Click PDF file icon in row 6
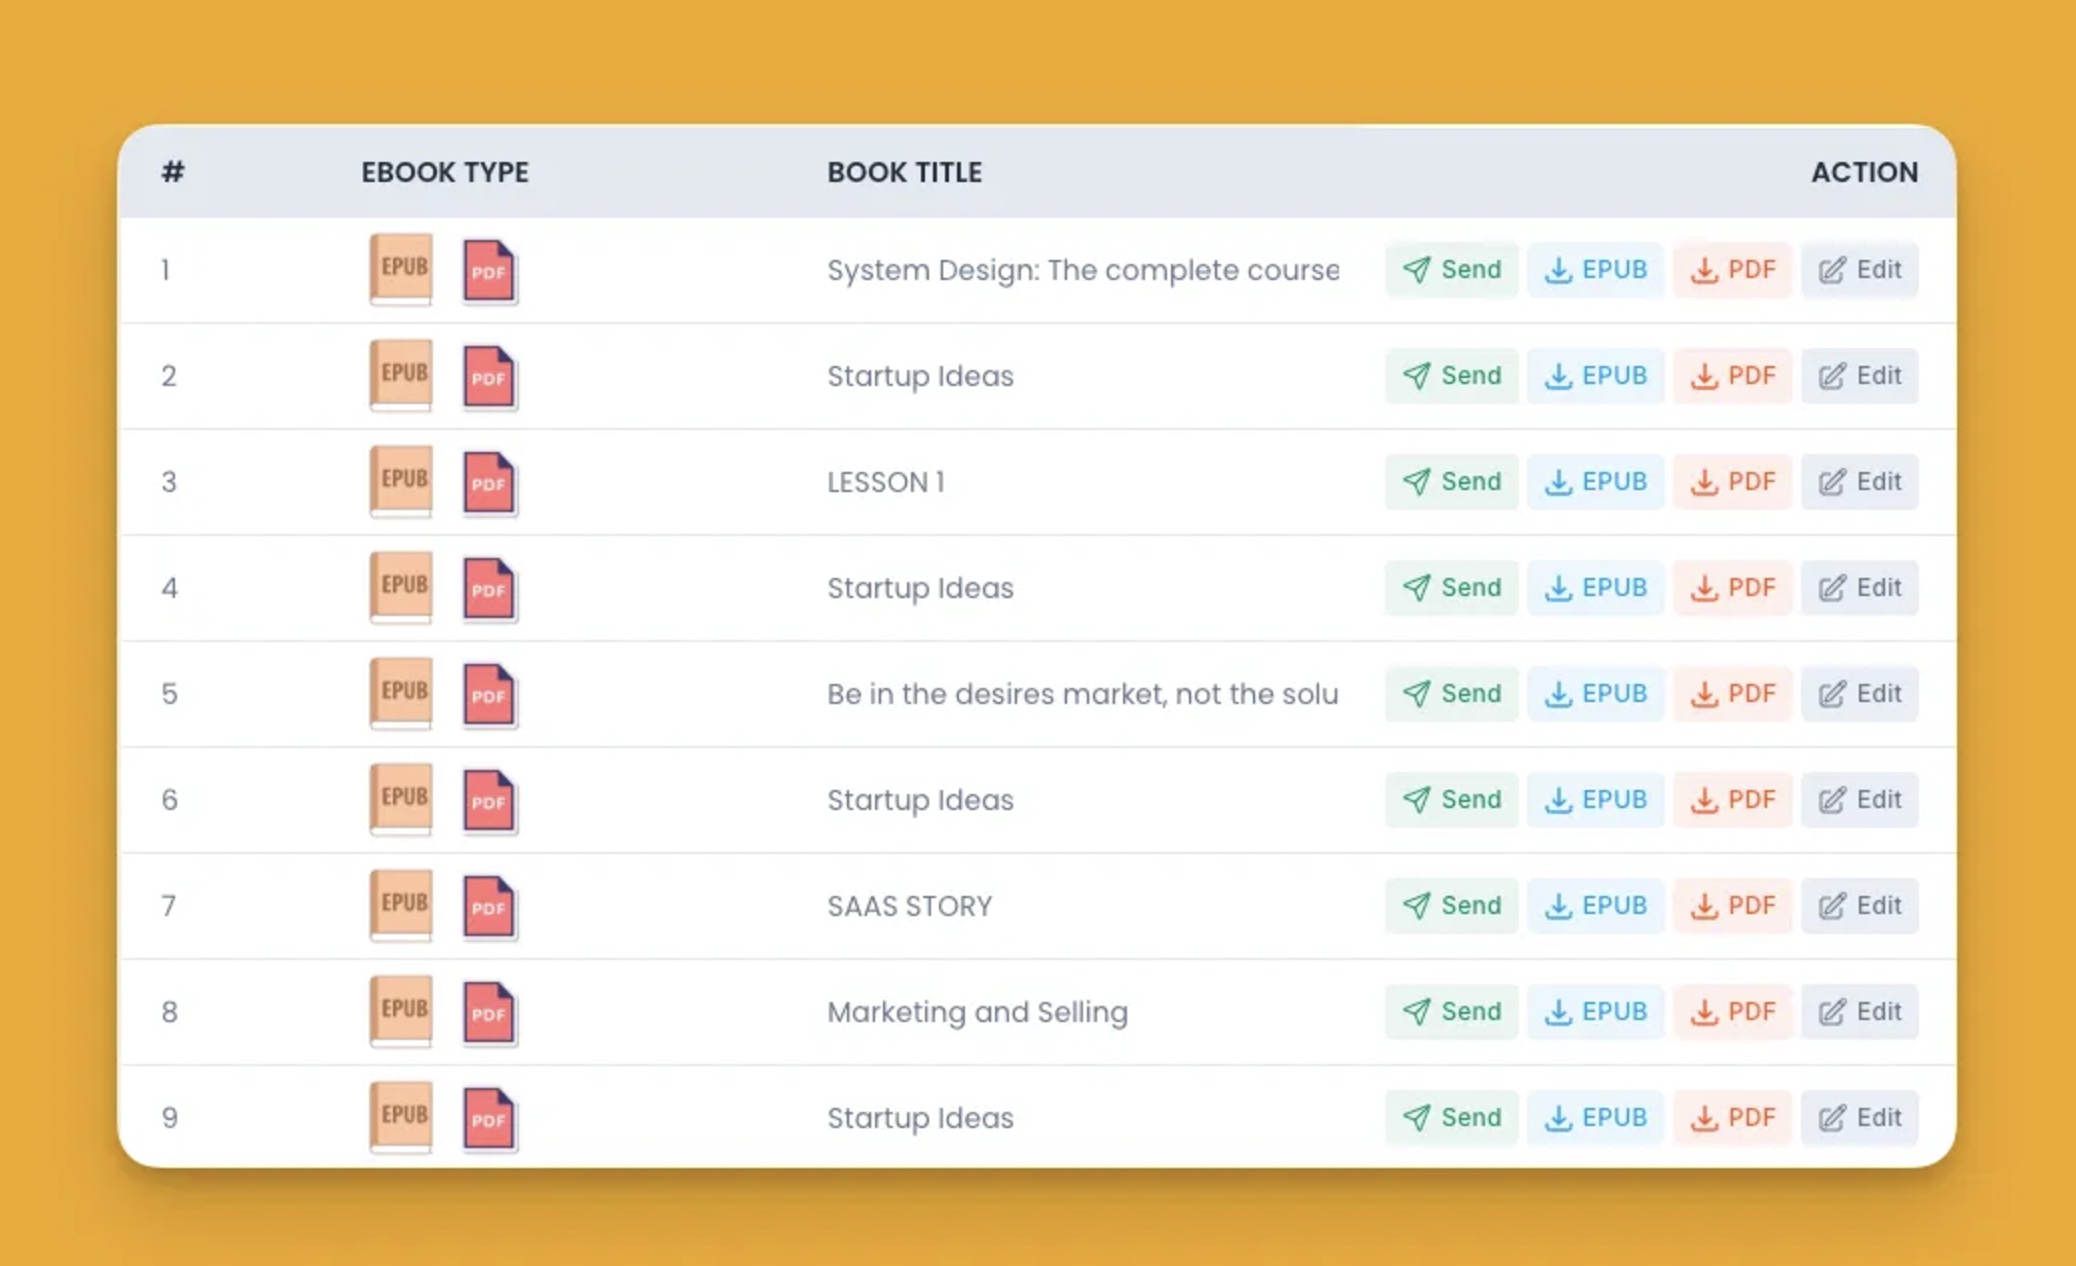The width and height of the screenshot is (2076, 1266). [x=489, y=801]
